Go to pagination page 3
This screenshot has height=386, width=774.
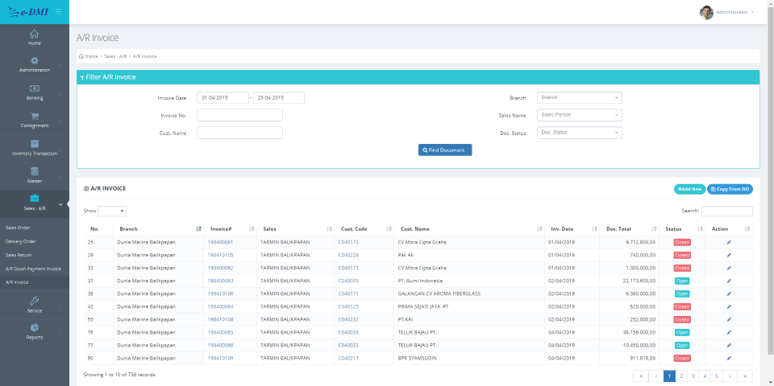693,376
